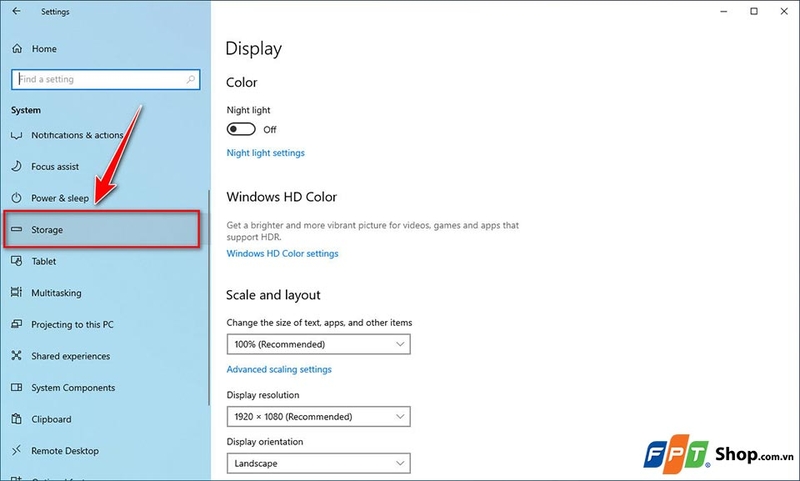The width and height of the screenshot is (800, 481).
Task: Click the Find a setting search box
Action: coord(106,80)
